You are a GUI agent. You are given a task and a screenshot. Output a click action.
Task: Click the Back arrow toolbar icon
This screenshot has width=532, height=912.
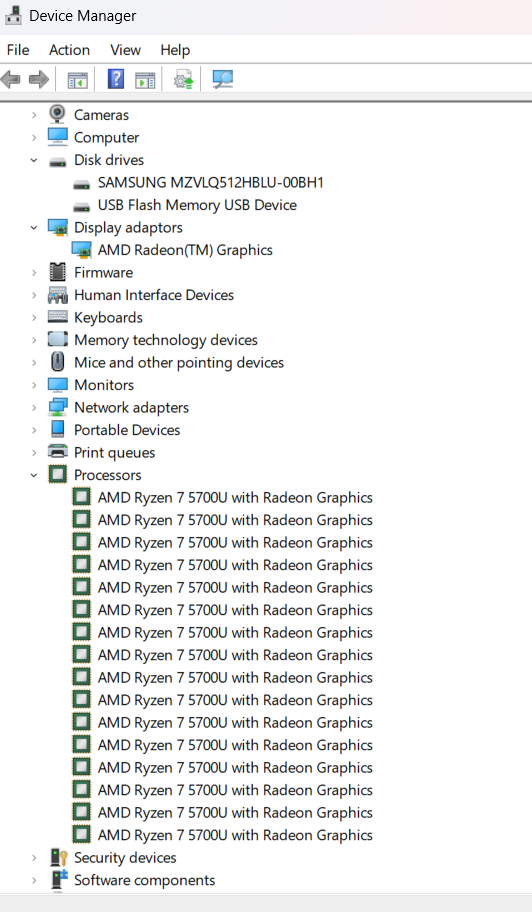tap(11, 79)
